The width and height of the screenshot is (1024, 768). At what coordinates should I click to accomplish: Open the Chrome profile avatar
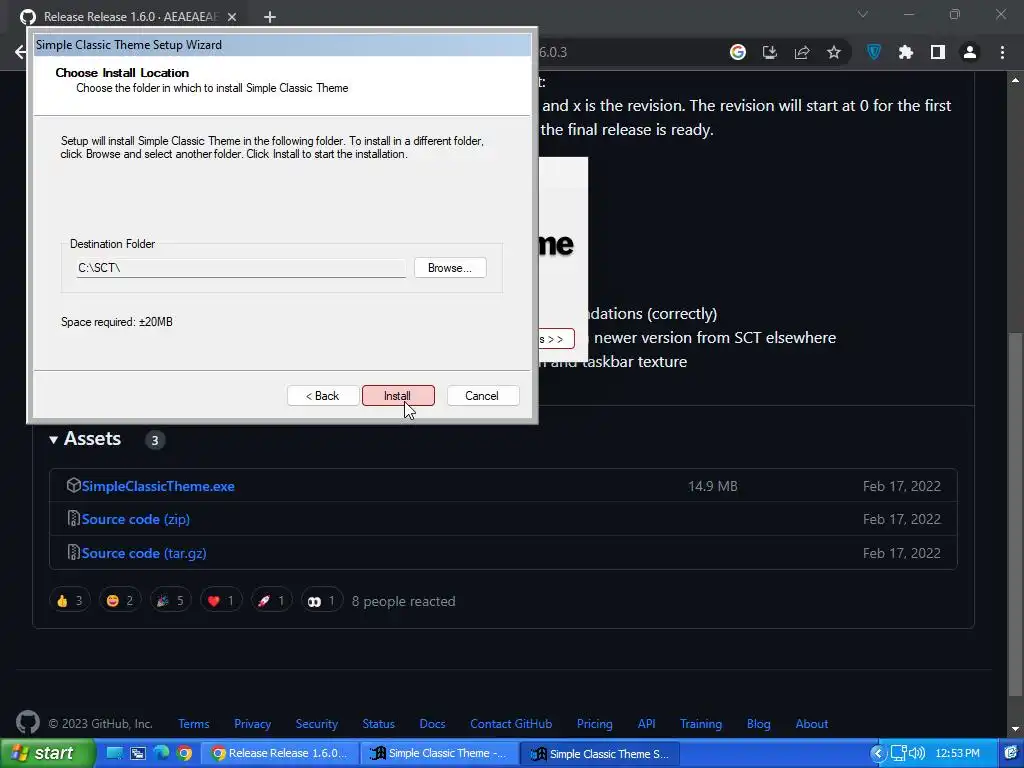click(x=970, y=52)
